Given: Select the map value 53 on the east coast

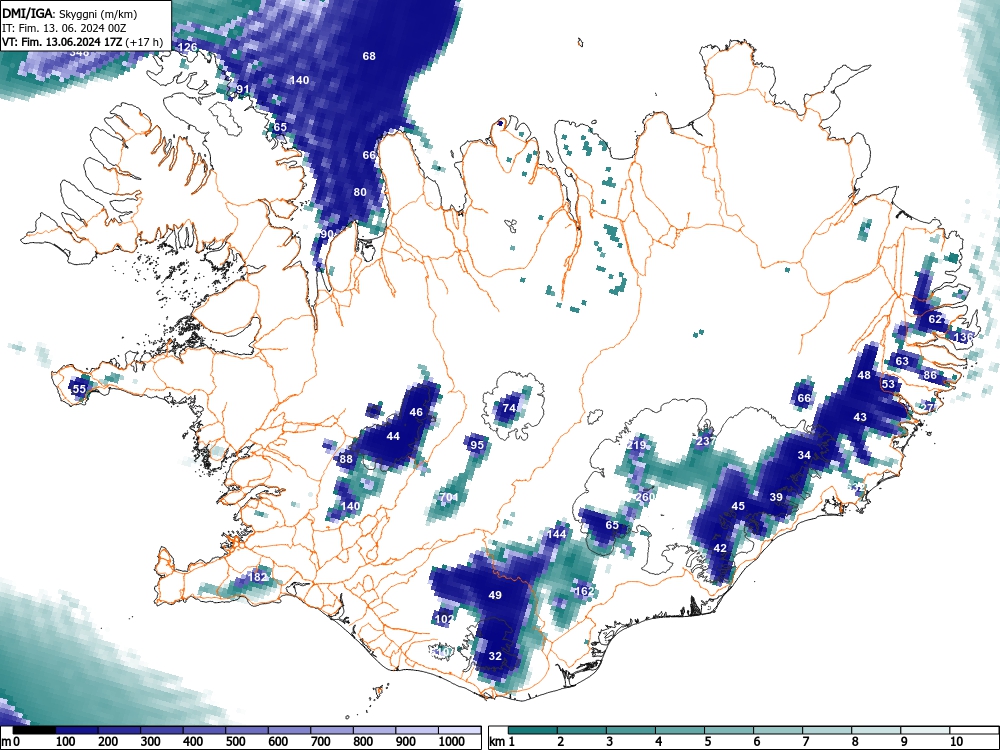Looking at the screenshot, I should point(888,384).
